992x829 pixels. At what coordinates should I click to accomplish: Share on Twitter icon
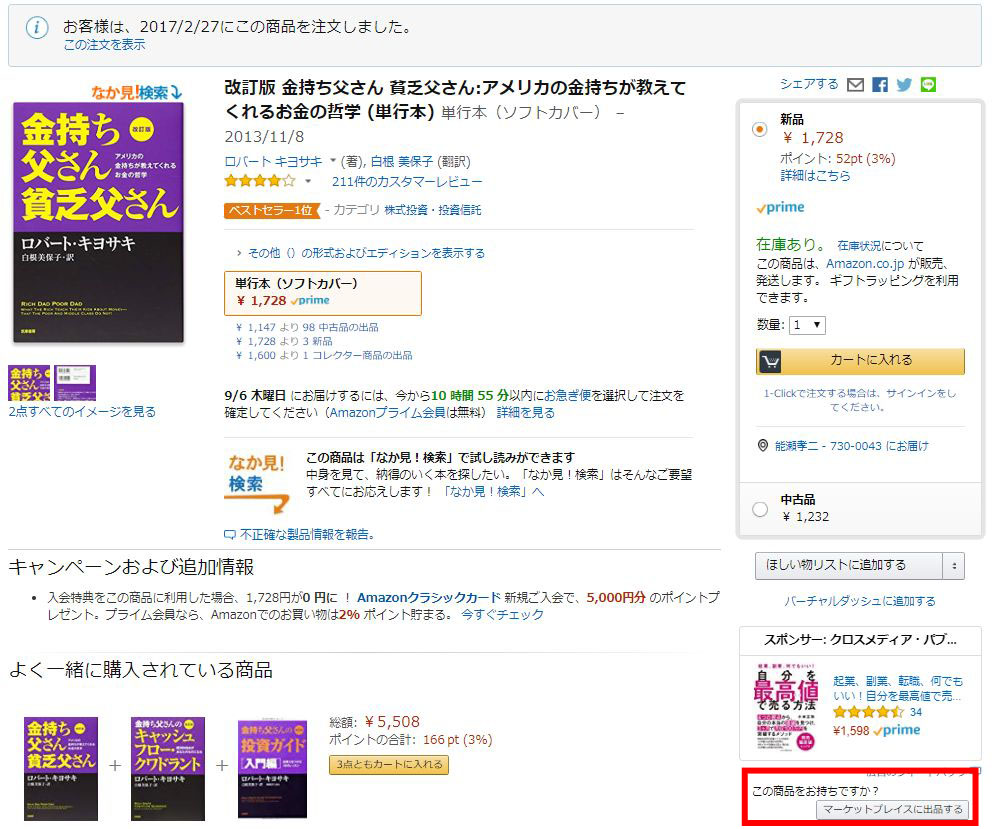[904, 85]
